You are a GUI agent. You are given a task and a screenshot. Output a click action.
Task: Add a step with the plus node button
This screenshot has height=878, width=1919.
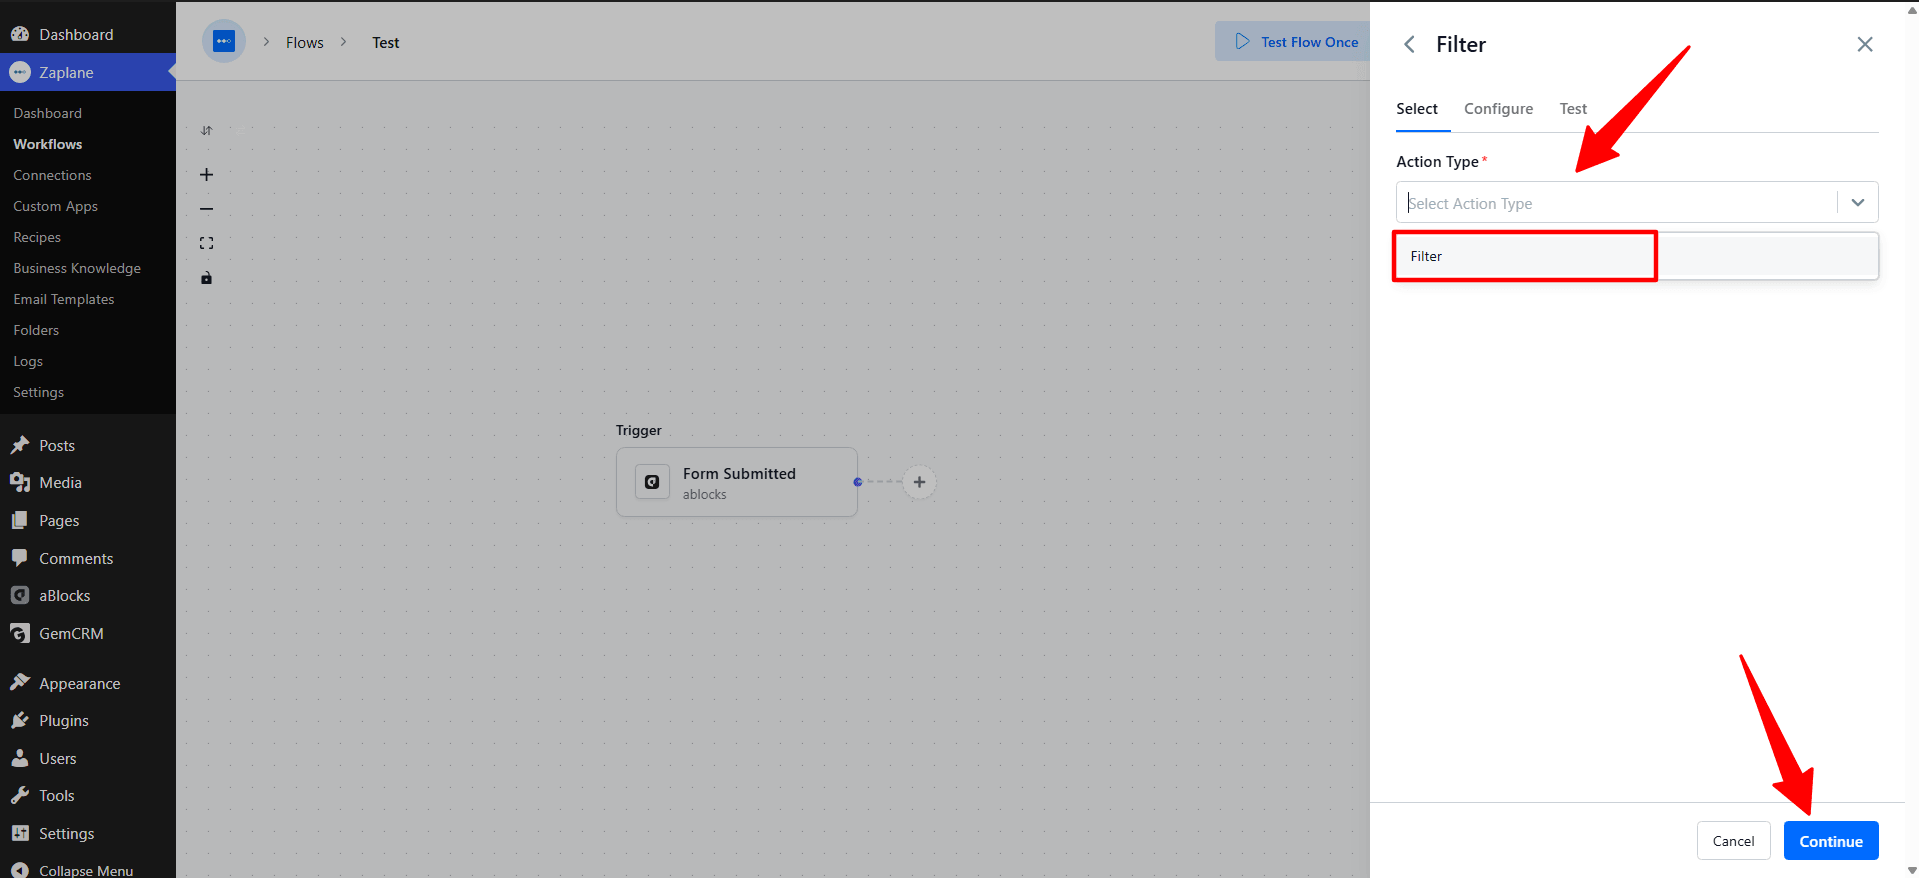point(919,482)
